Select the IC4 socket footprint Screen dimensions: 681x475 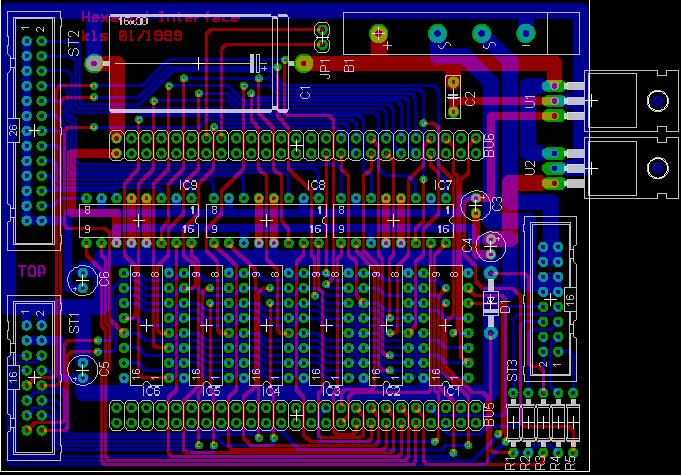tap(266, 325)
